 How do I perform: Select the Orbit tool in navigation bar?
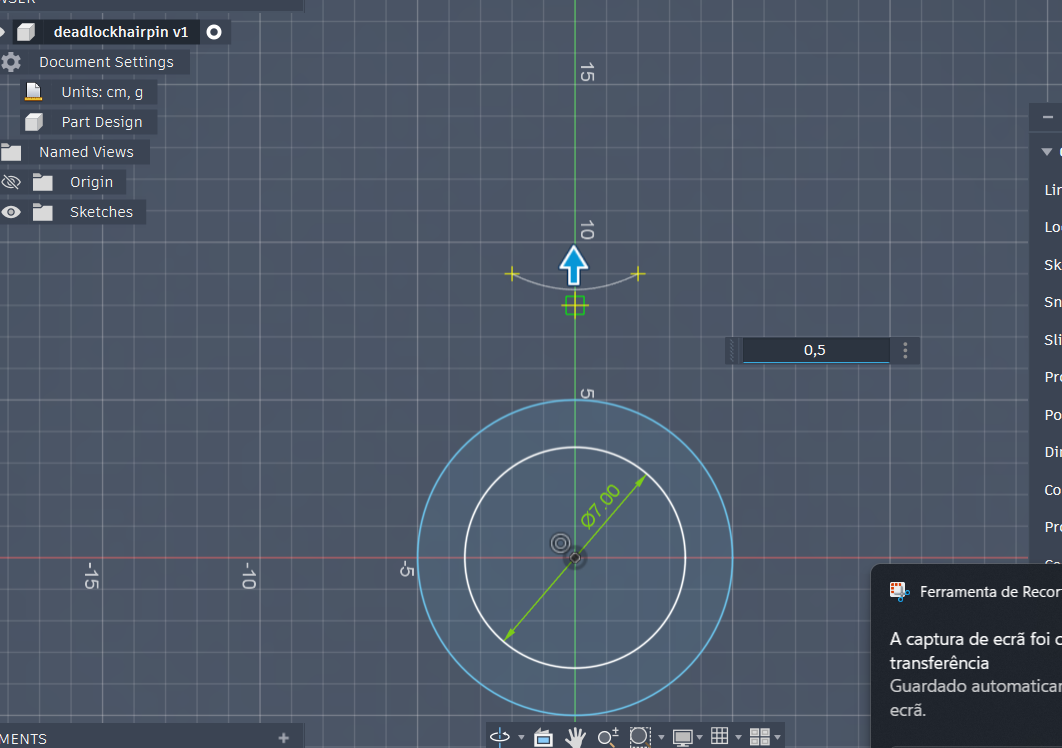500,736
